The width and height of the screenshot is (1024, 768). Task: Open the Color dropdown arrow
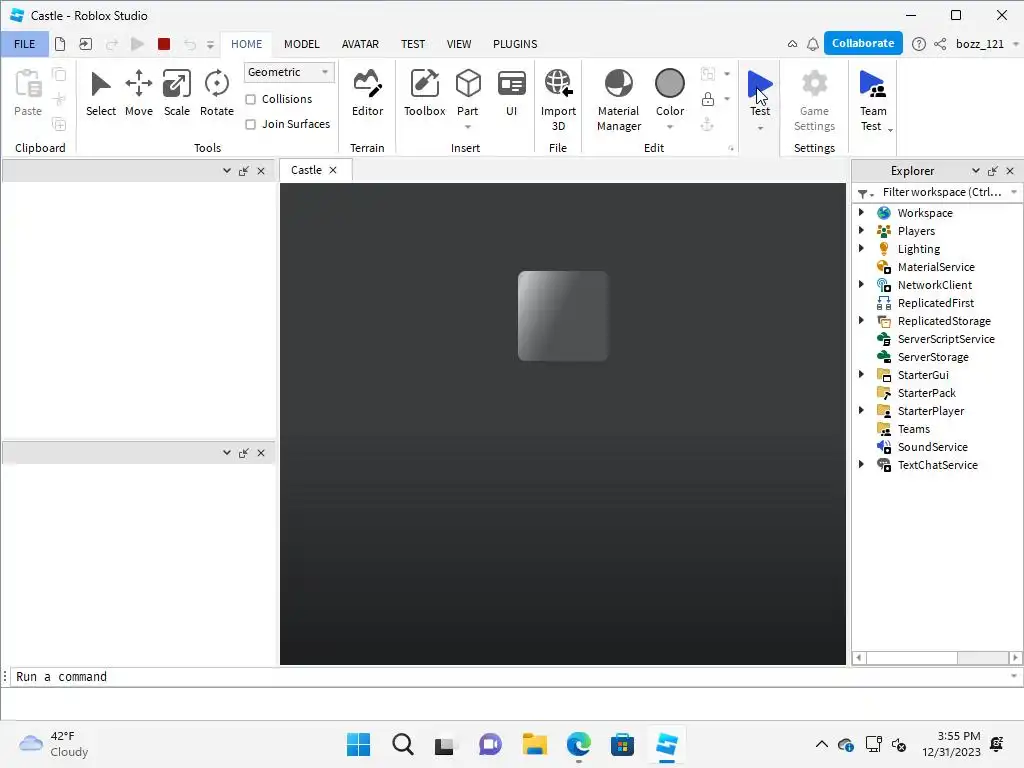(x=669, y=127)
